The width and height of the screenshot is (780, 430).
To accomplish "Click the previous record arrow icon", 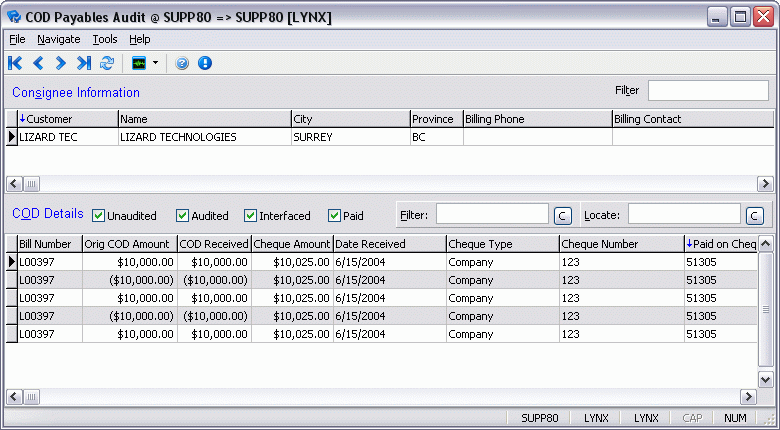I will 38,63.
